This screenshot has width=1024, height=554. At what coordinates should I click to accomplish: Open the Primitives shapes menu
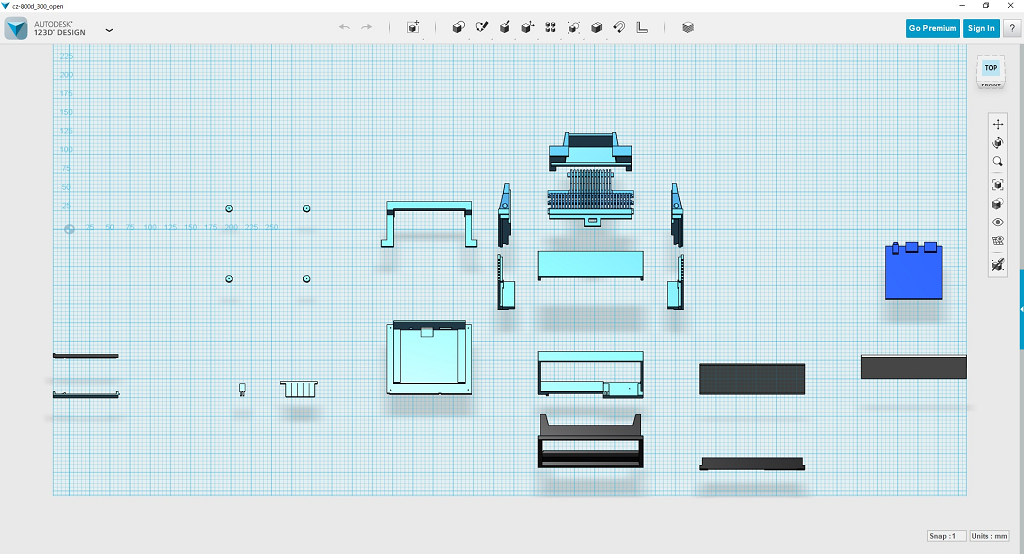459,27
